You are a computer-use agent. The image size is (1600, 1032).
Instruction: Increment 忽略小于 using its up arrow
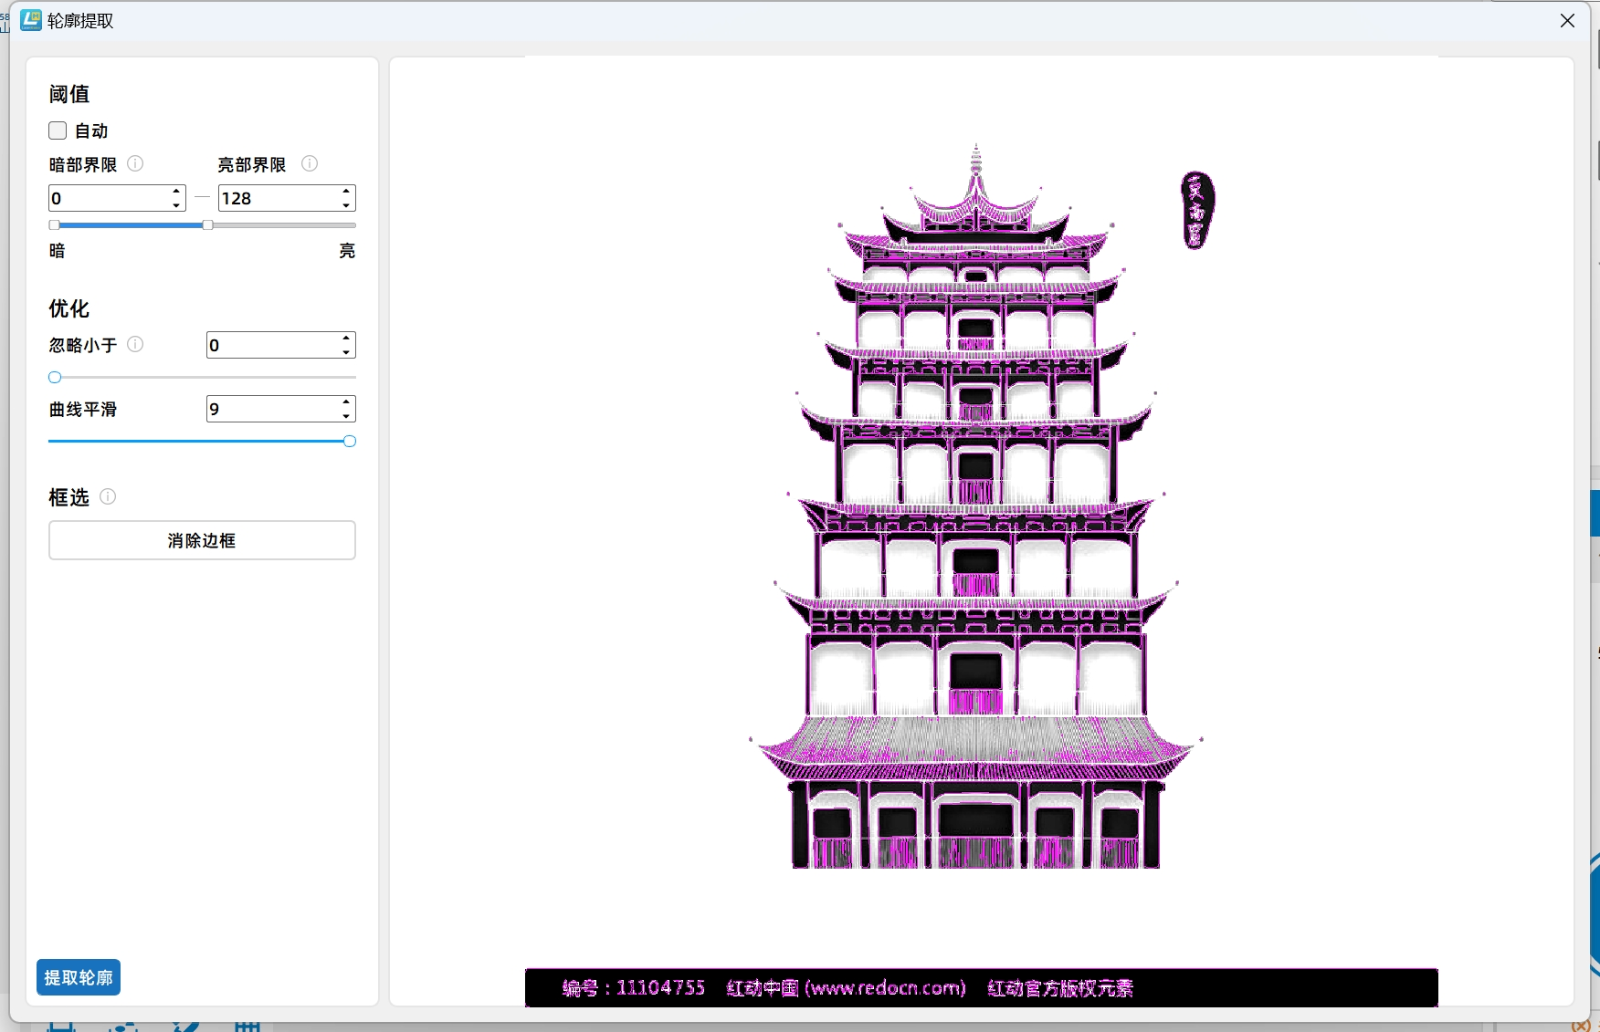(x=346, y=339)
